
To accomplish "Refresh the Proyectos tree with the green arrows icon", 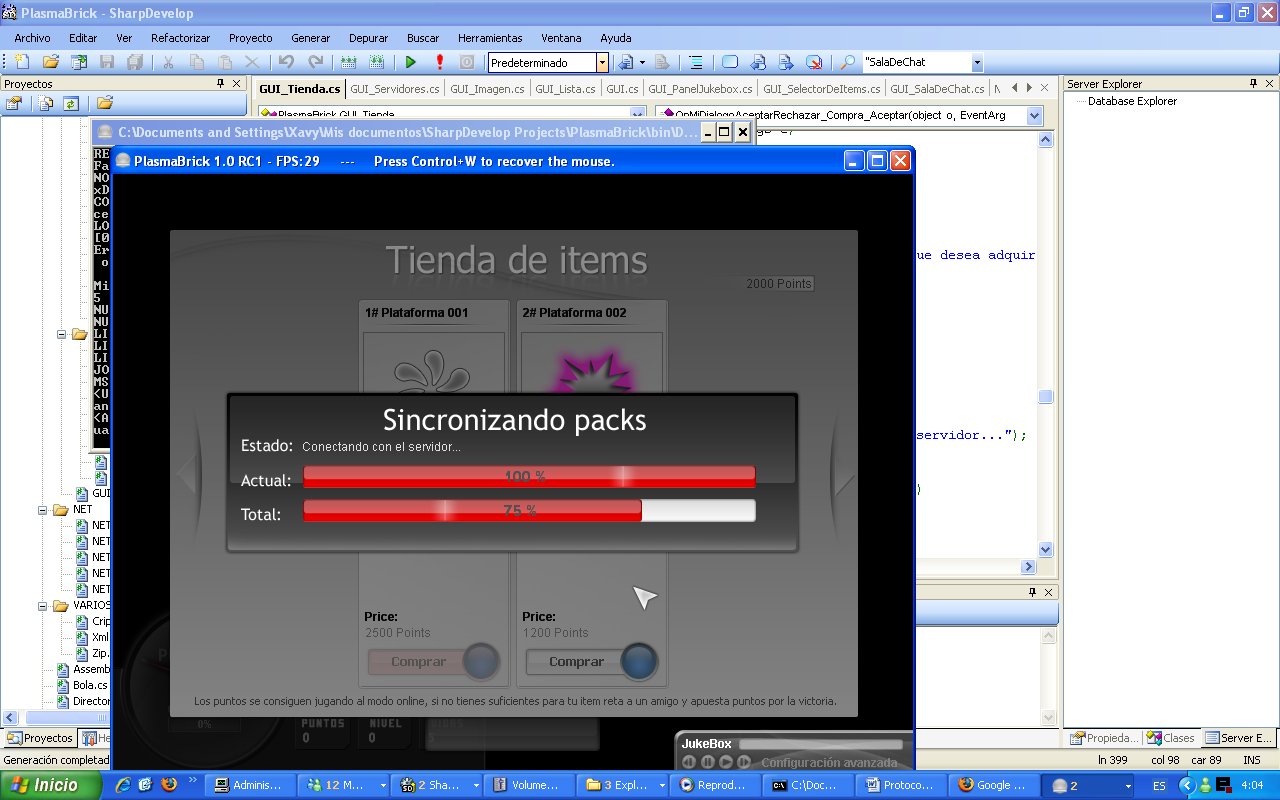I will [x=71, y=103].
